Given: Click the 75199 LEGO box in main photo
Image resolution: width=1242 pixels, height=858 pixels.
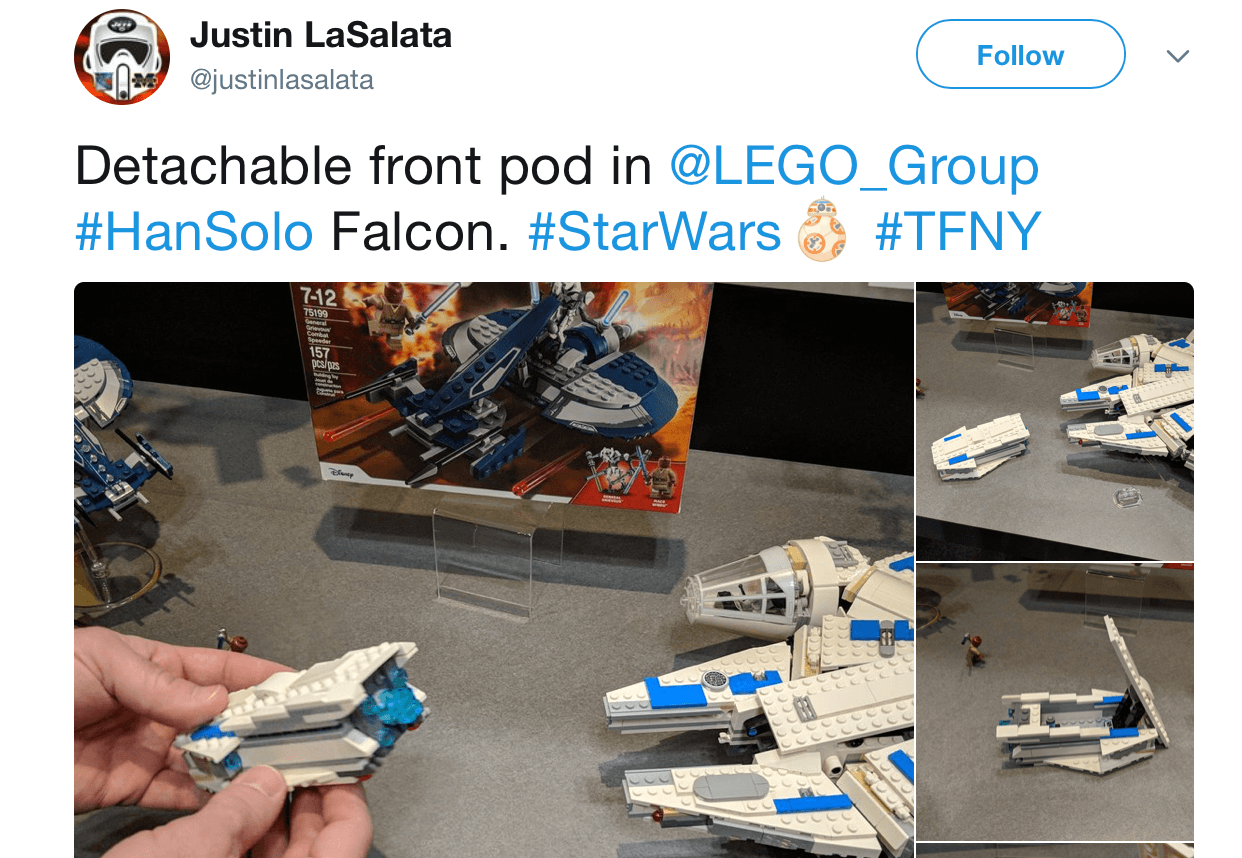Looking at the screenshot, I should click(500, 397).
